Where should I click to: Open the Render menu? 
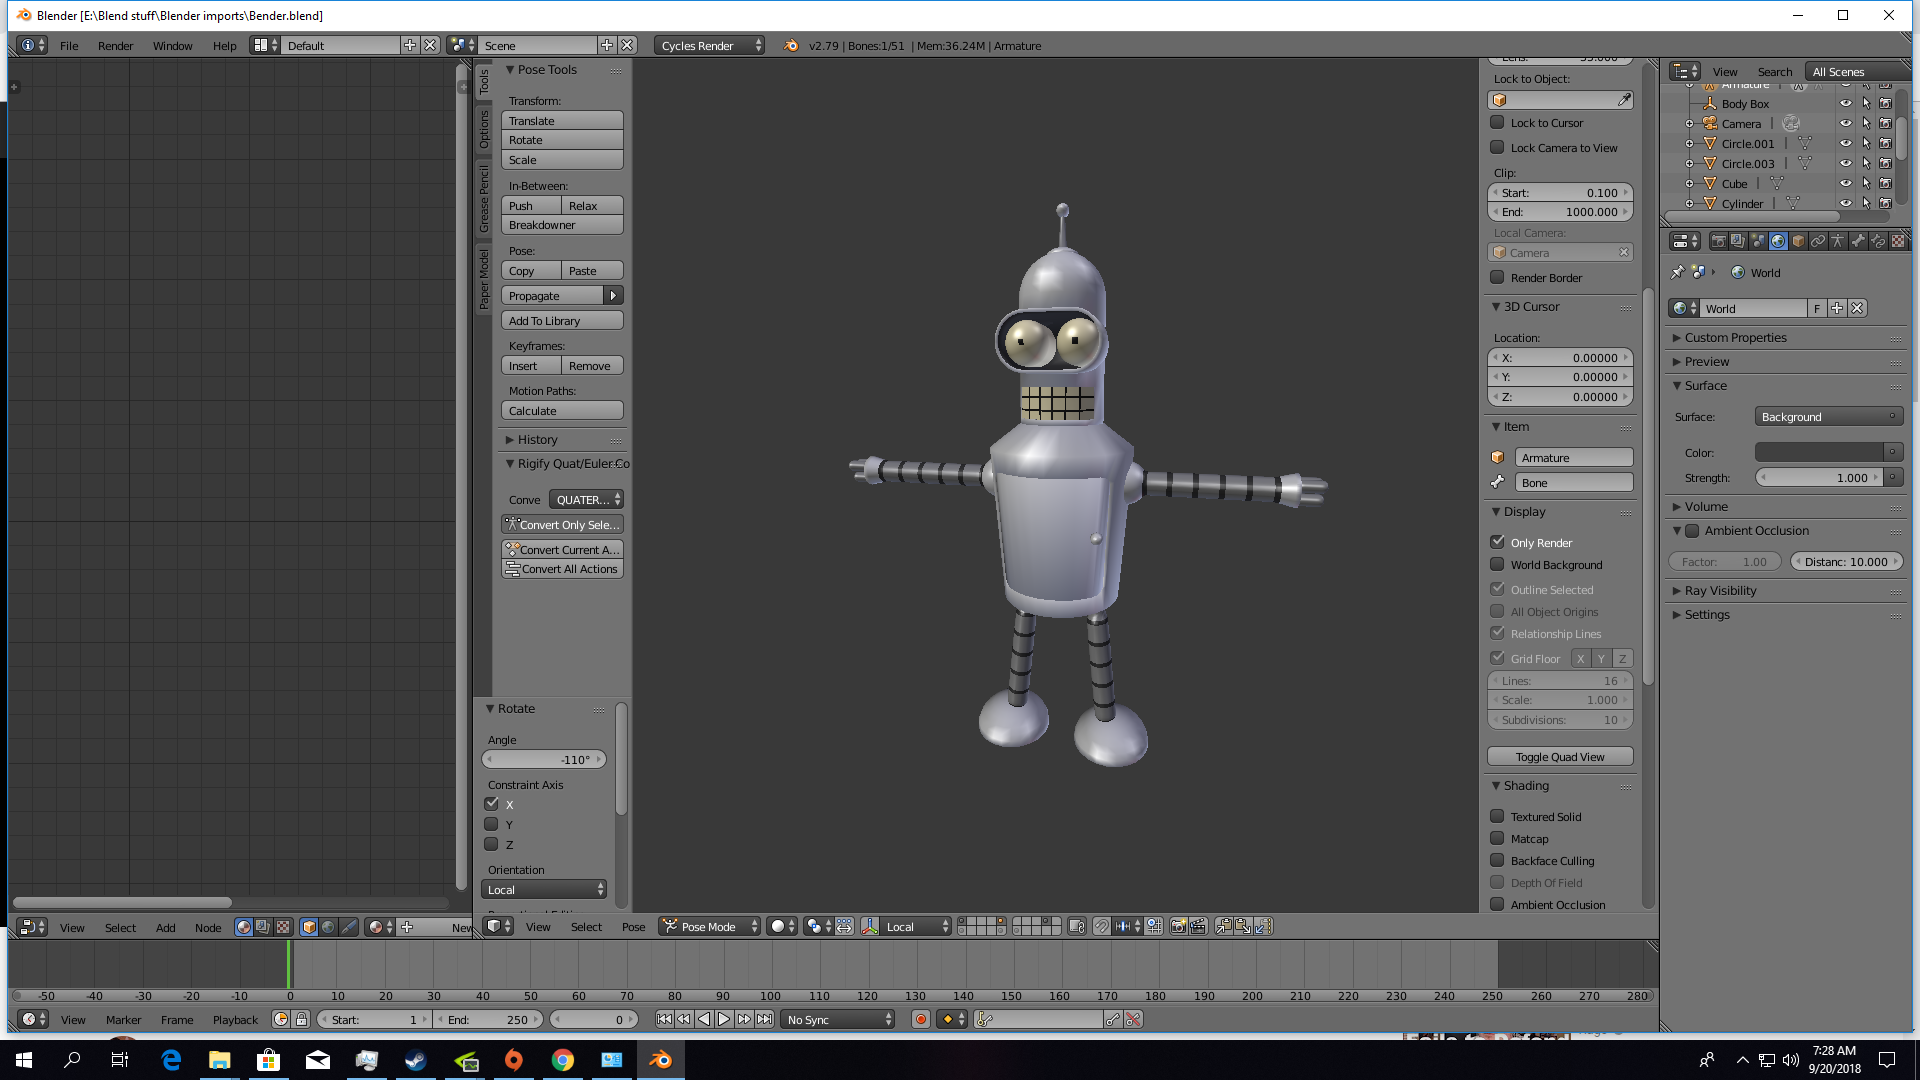(x=115, y=46)
